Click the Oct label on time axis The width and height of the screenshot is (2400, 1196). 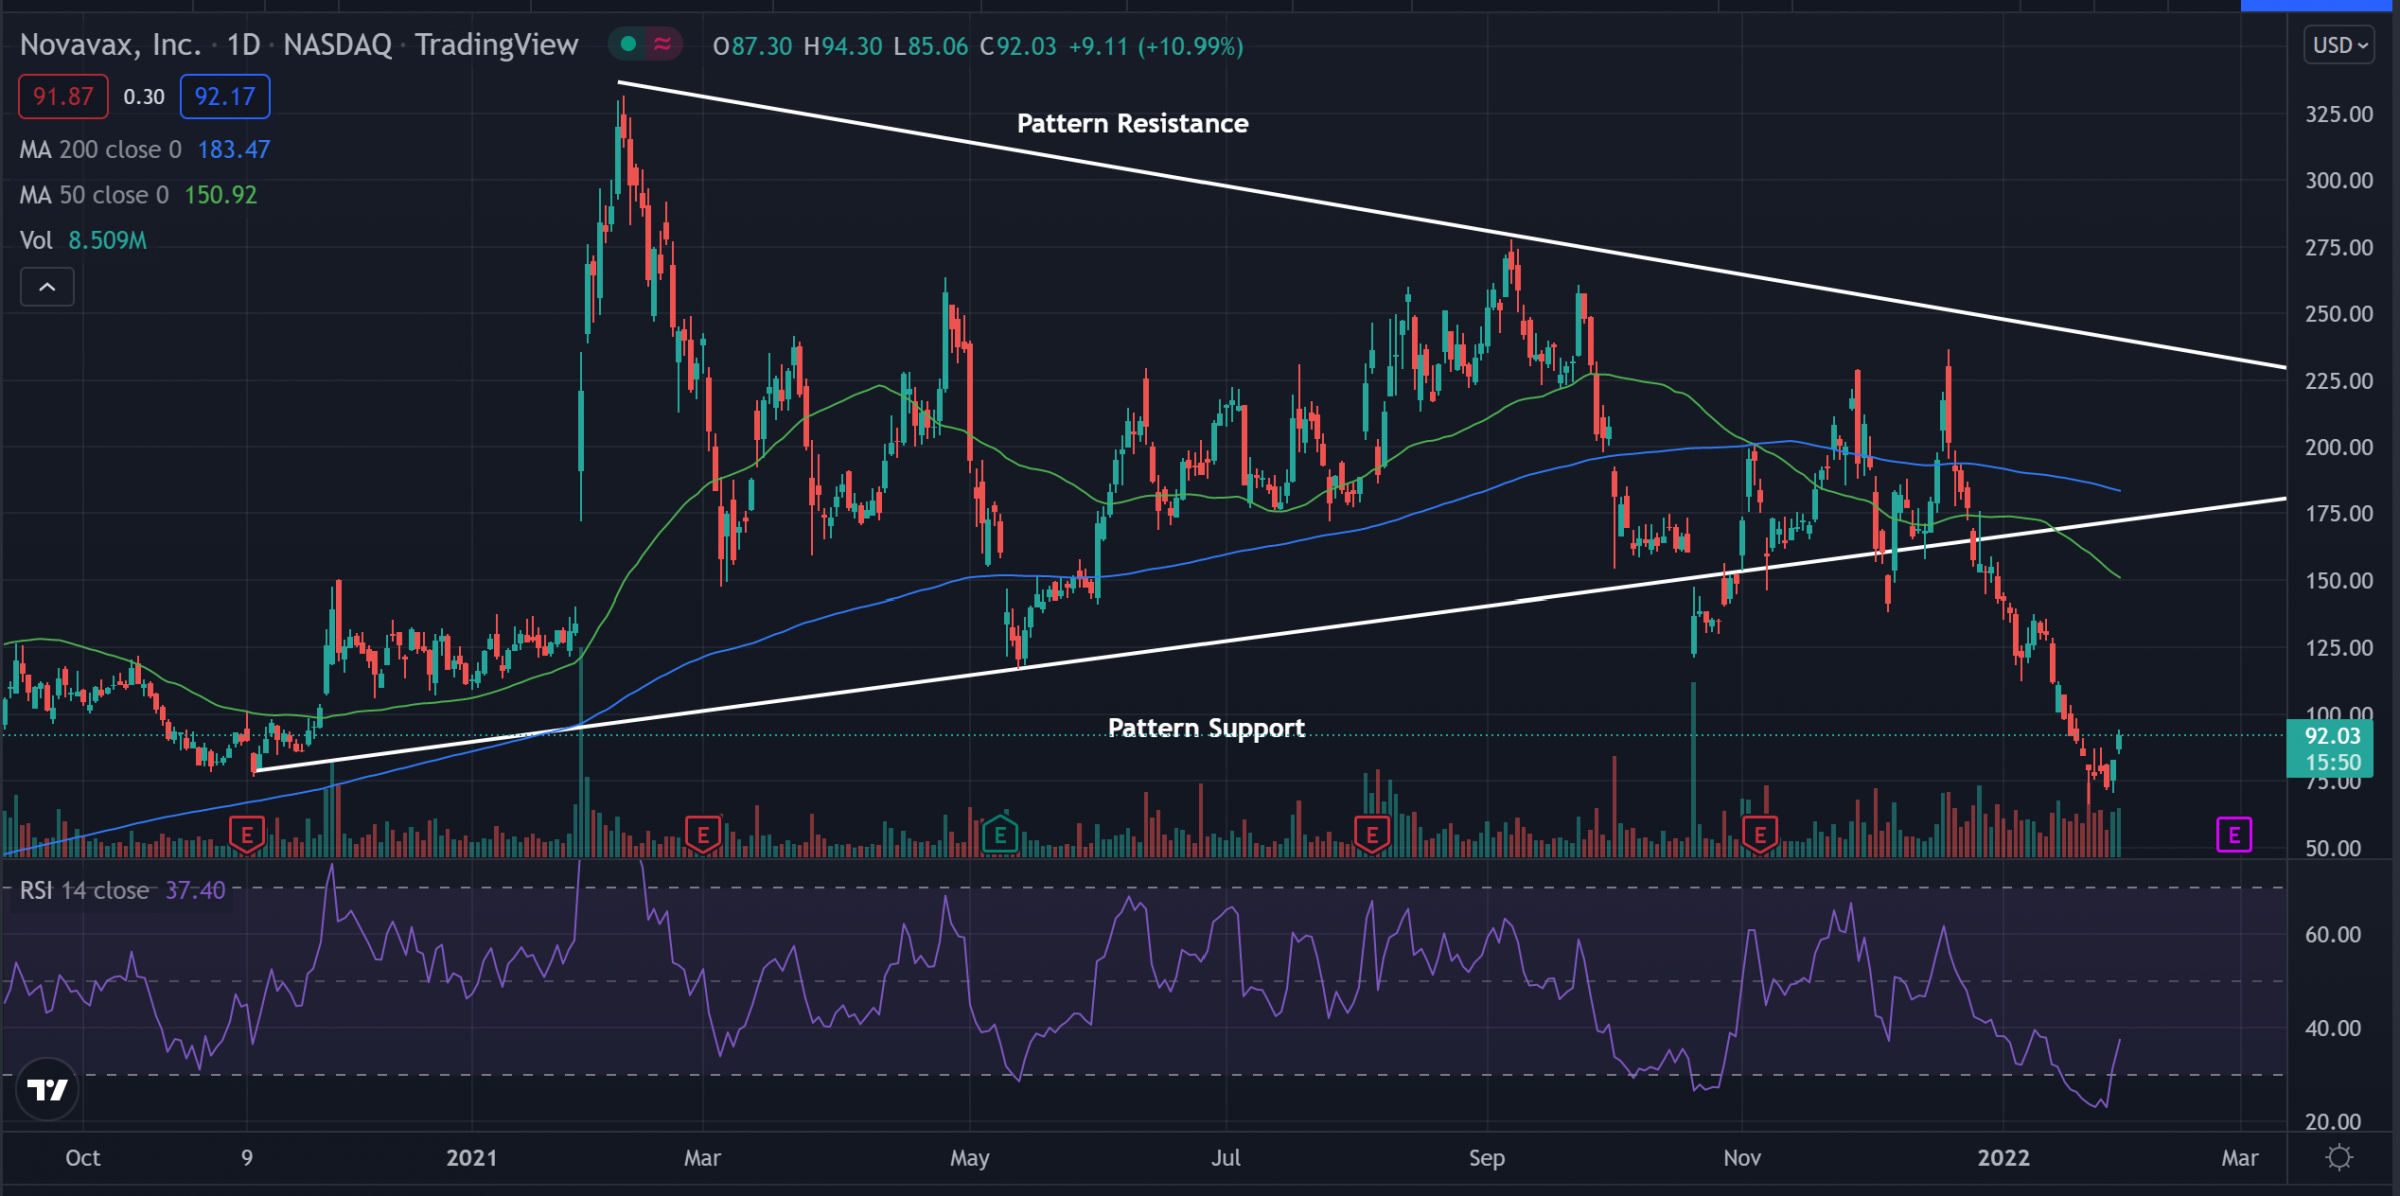[82, 1158]
